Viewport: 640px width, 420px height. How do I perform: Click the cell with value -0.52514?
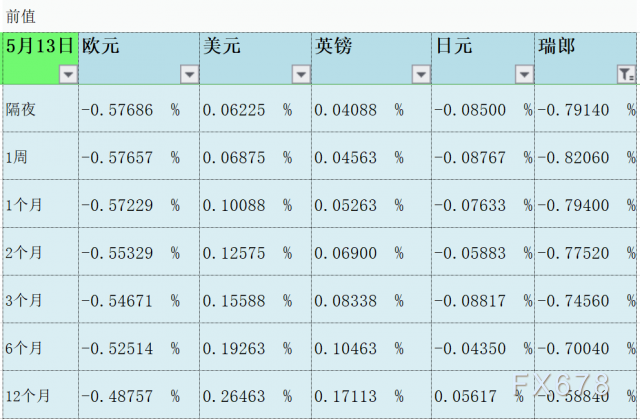[139, 347]
